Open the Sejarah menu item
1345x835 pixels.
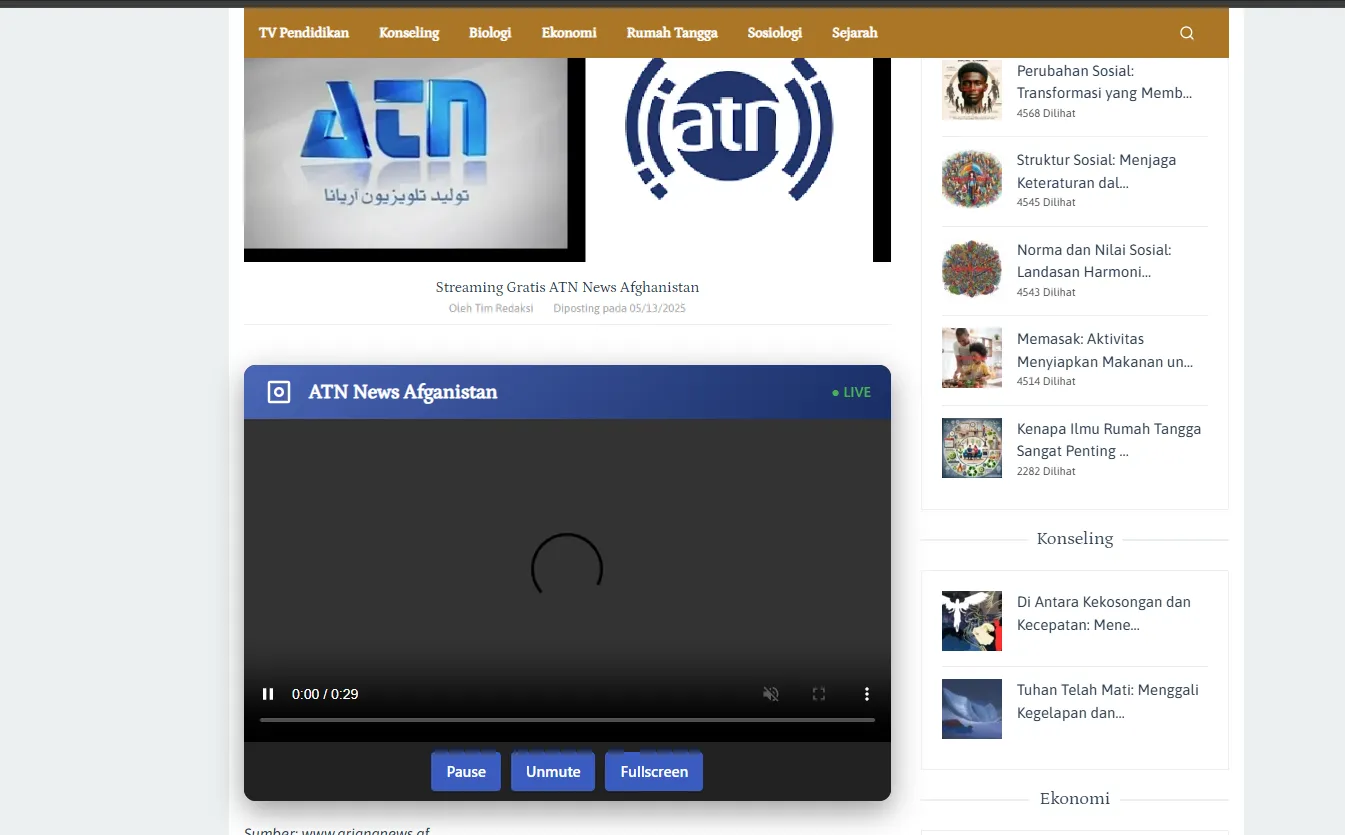[x=855, y=33]
